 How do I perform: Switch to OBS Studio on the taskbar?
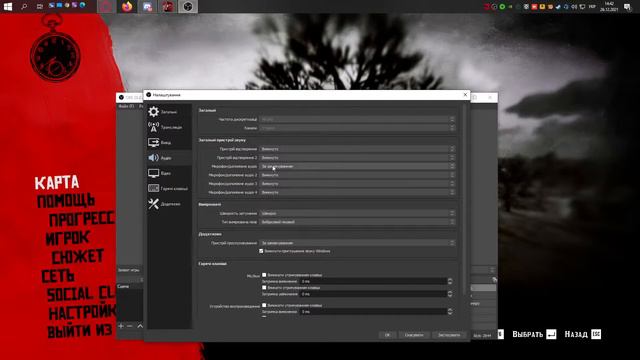tap(188, 7)
